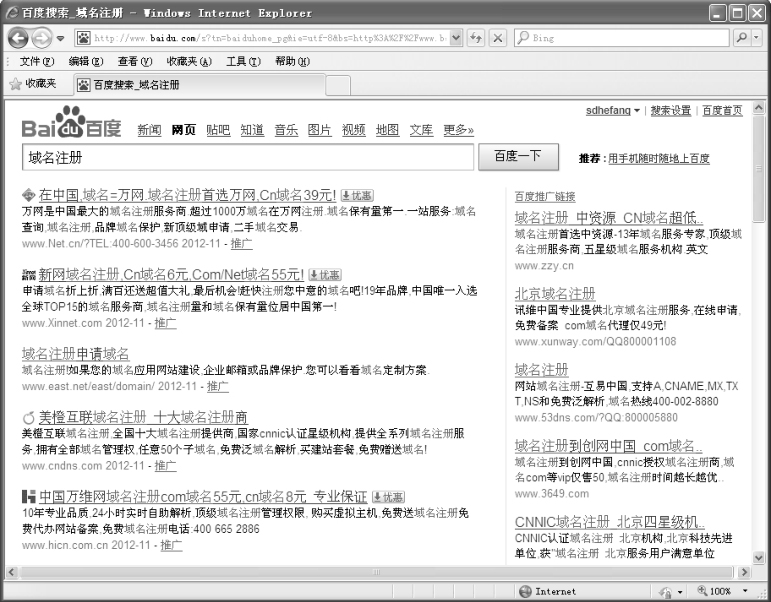
Task: Open the 编辑(E) menu
Action: 86,61
